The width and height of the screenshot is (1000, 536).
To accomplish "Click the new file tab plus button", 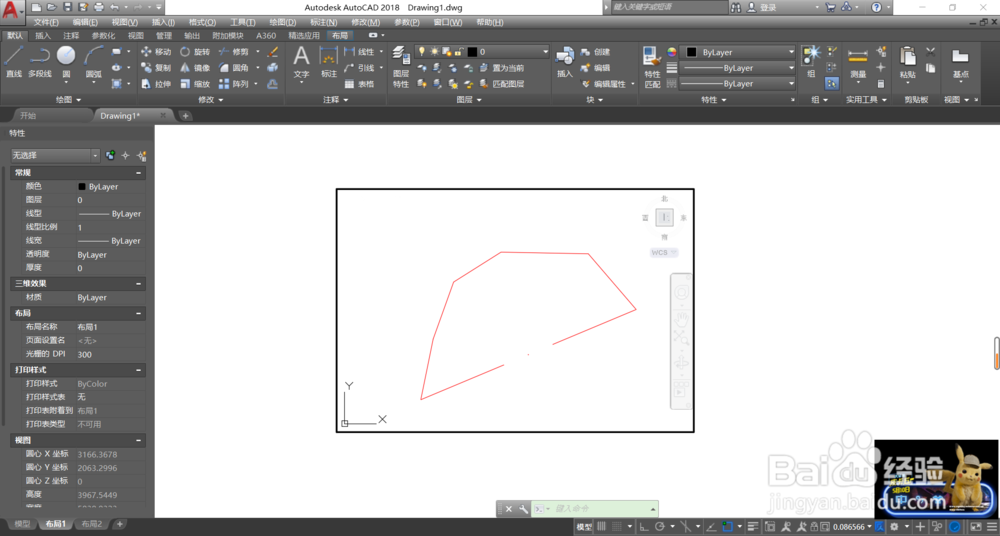I will pos(185,115).
